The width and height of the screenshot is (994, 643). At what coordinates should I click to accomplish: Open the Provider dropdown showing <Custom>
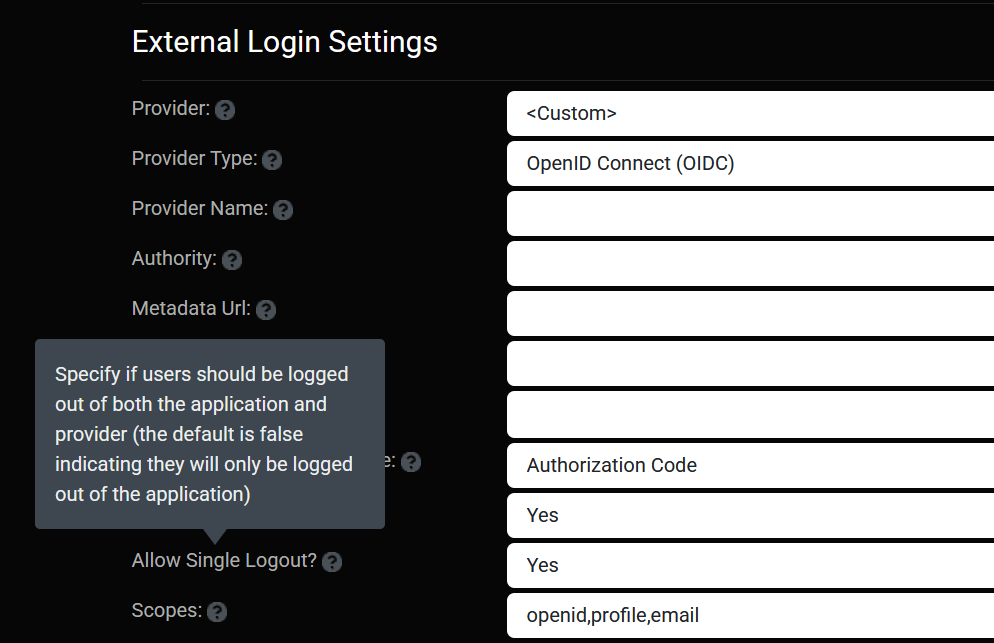[750, 113]
